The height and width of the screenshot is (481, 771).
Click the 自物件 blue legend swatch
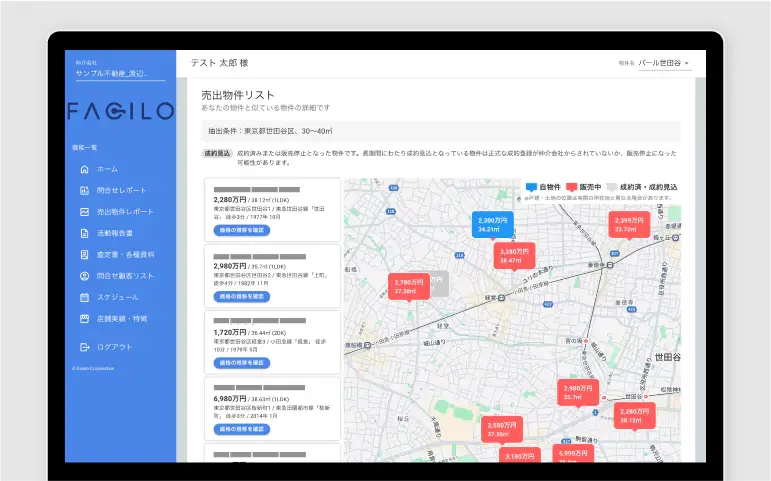pyautogui.click(x=531, y=187)
